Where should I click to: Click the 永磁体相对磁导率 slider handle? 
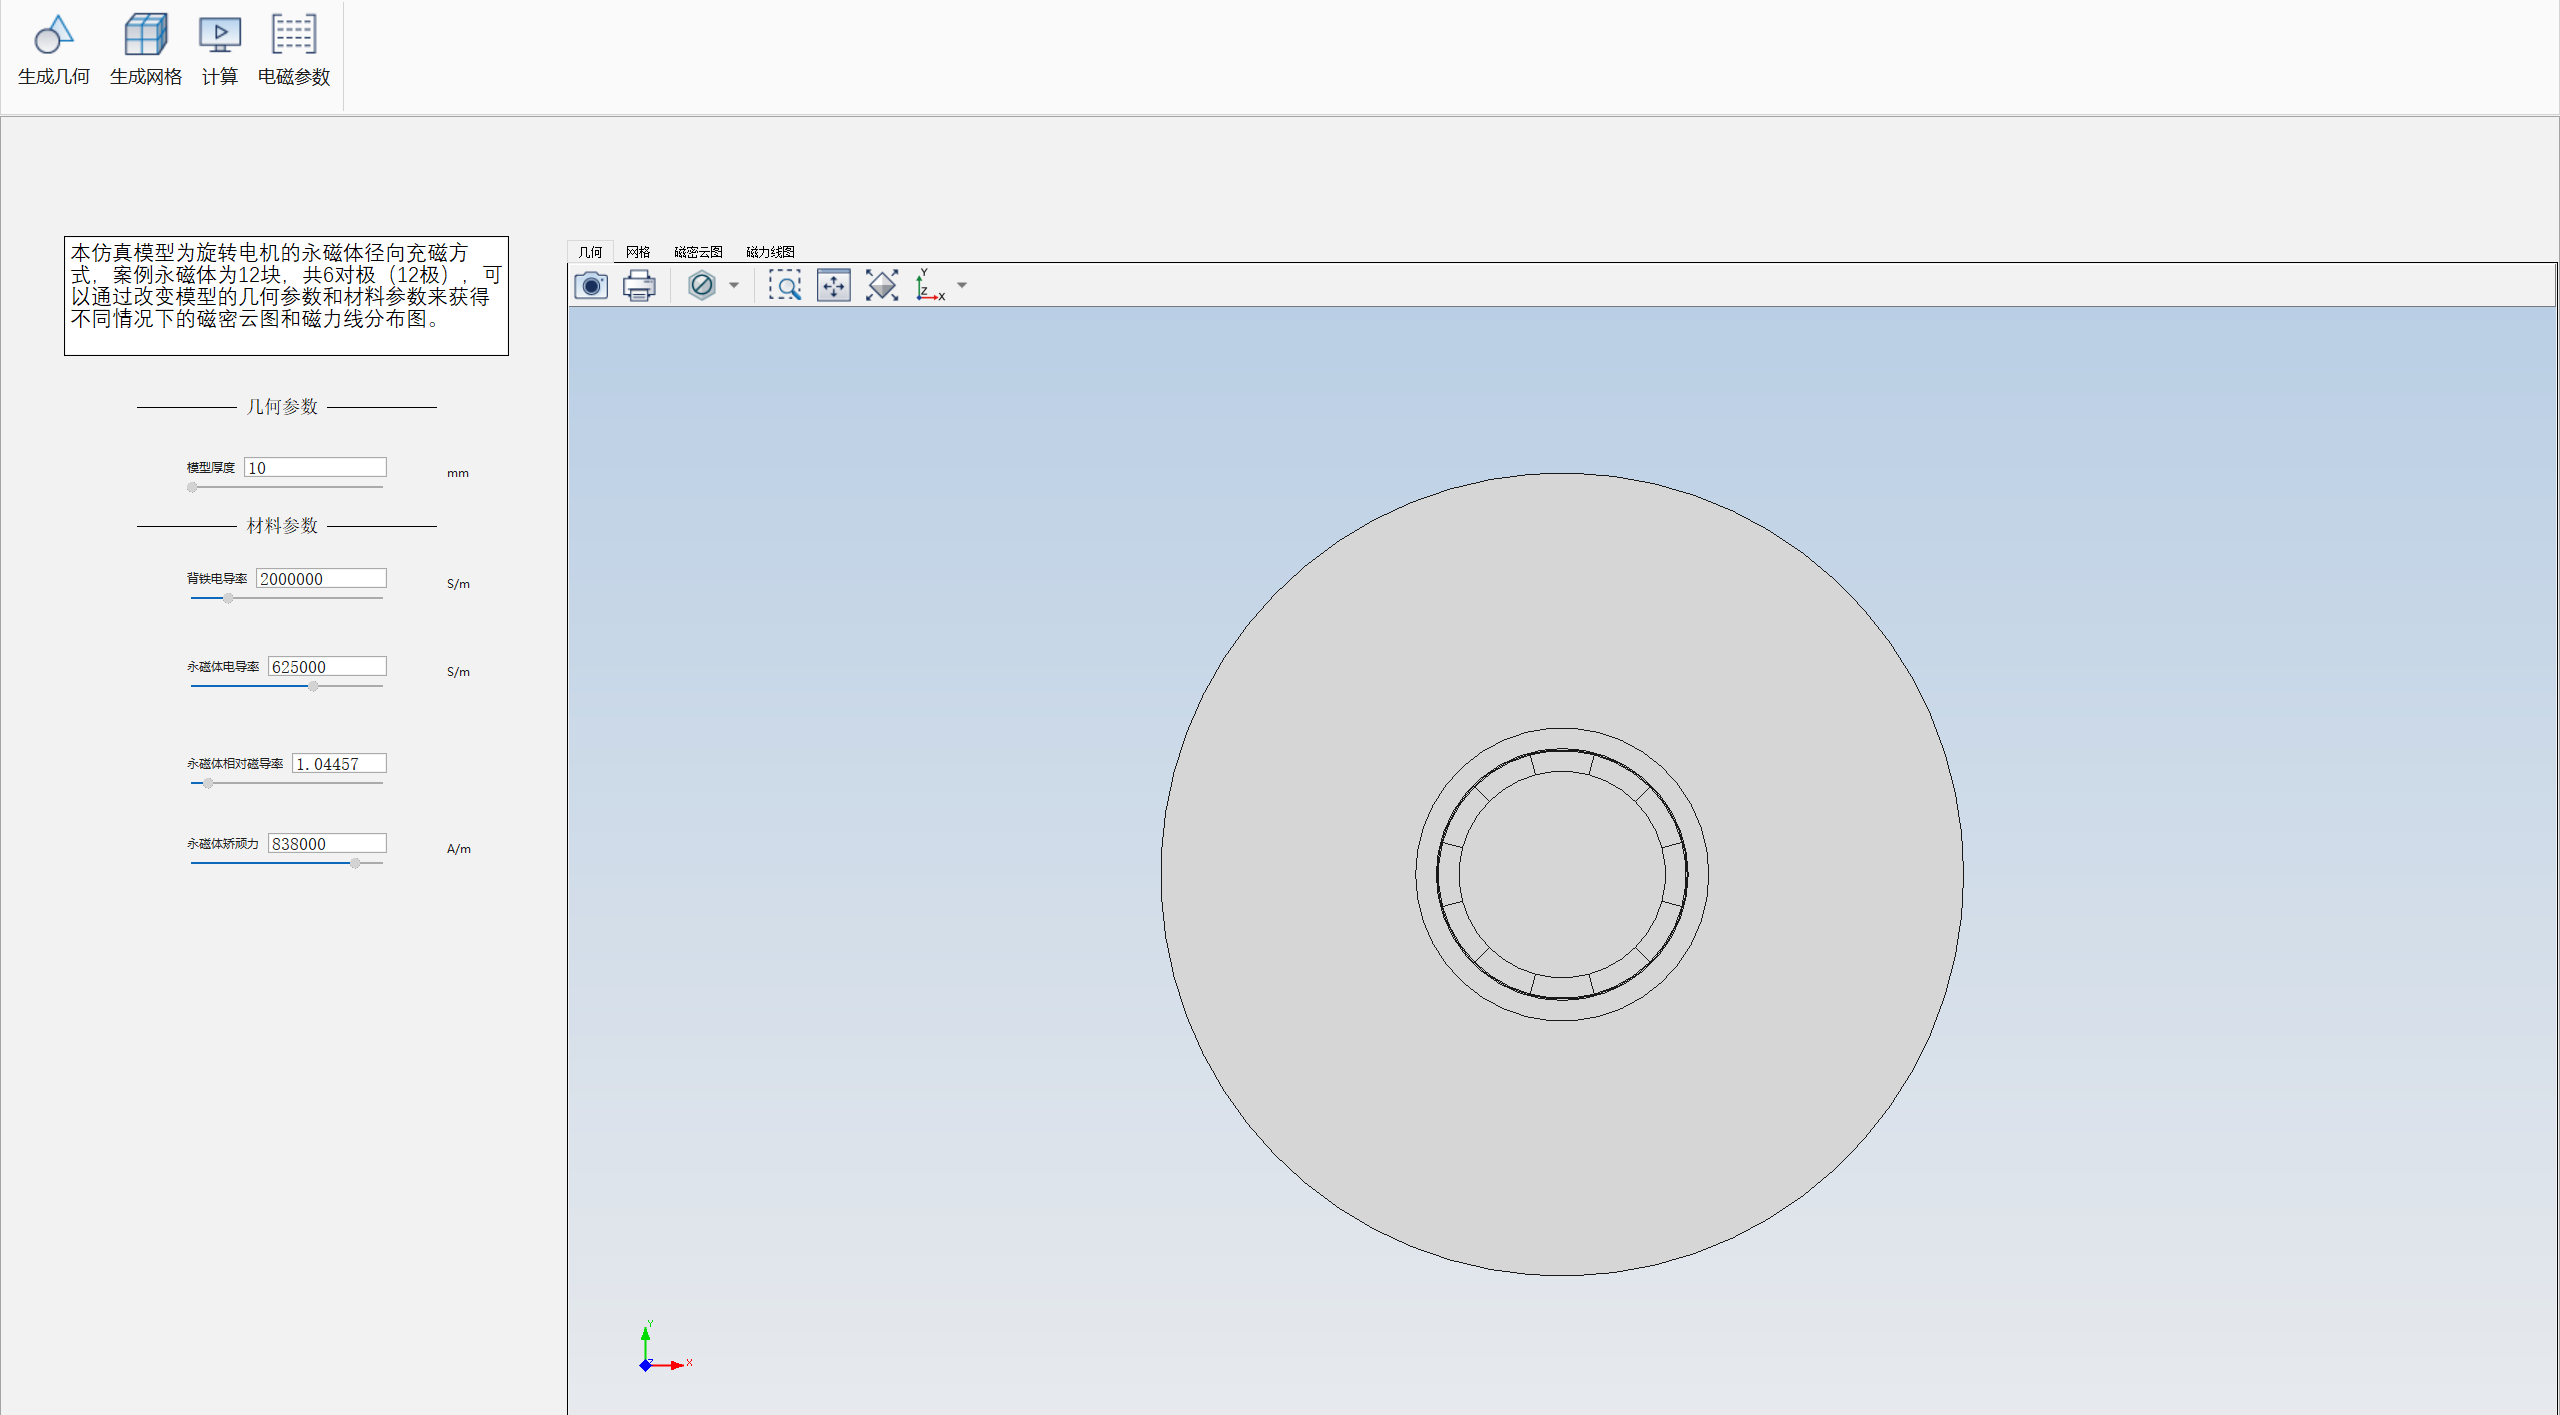point(208,784)
